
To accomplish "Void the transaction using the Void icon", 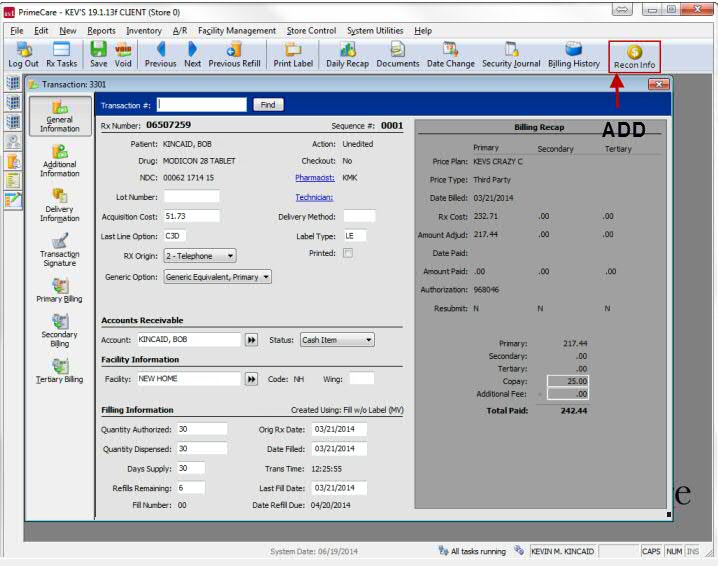I will pyautogui.click(x=123, y=55).
